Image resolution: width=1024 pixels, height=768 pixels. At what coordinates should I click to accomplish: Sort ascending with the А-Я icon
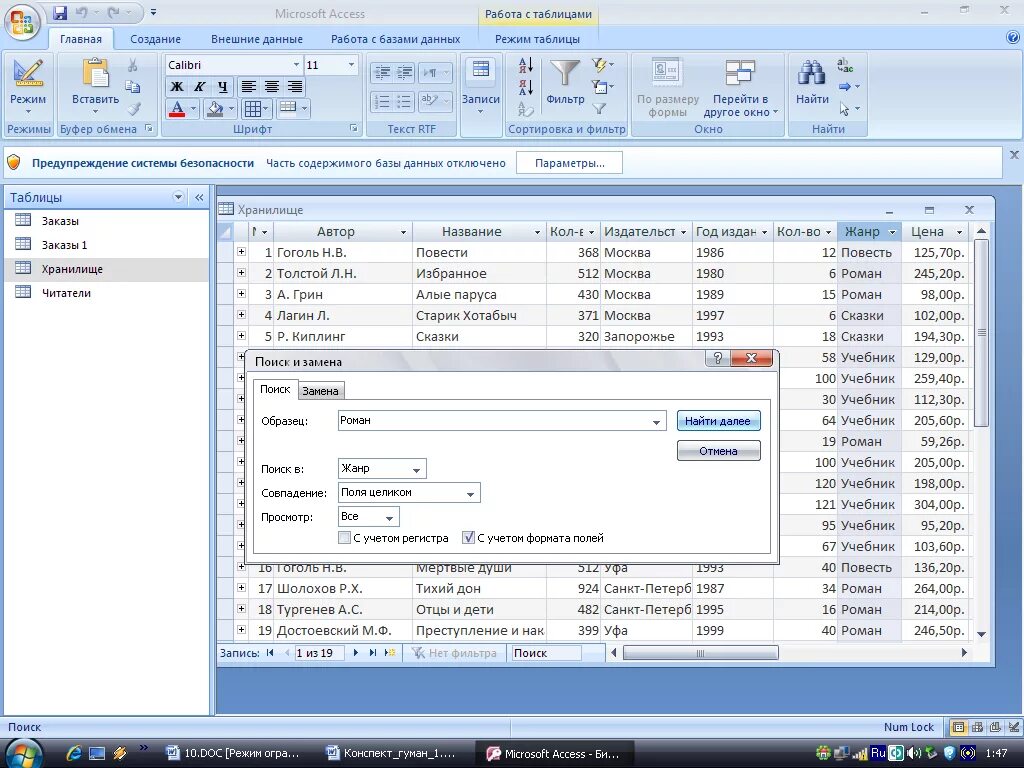click(526, 65)
